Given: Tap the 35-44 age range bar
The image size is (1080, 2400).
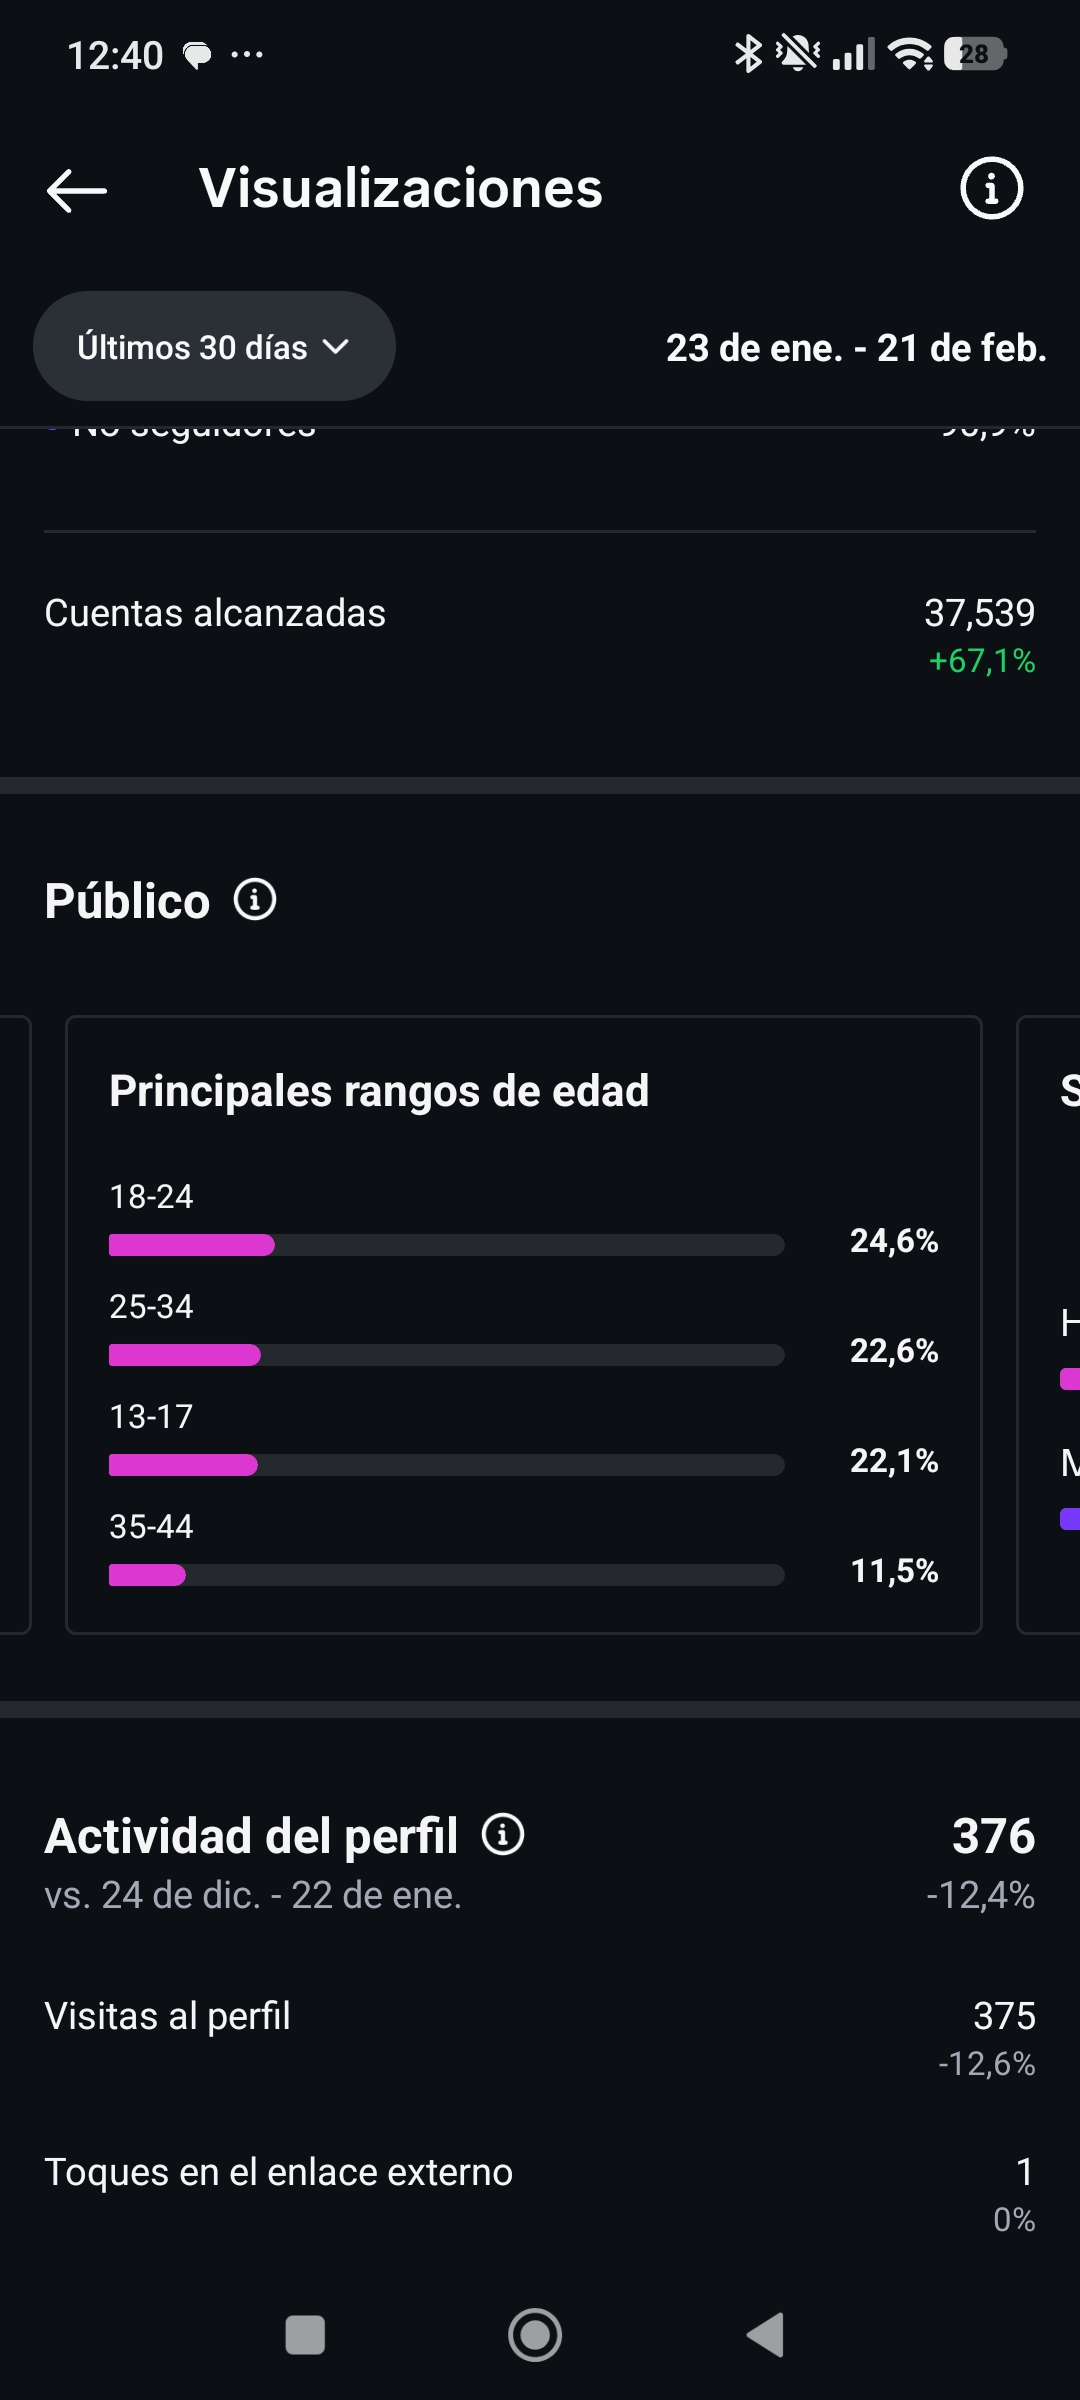Looking at the screenshot, I should (446, 1575).
